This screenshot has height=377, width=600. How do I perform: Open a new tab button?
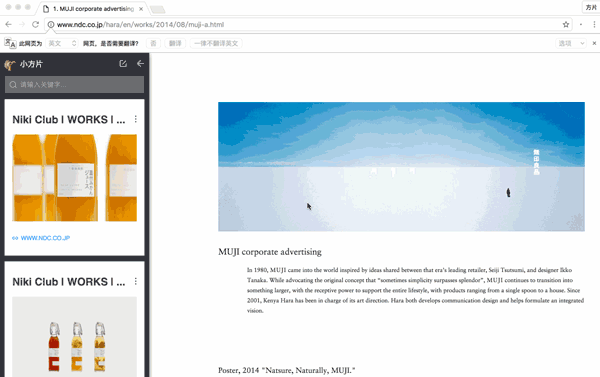click(158, 10)
